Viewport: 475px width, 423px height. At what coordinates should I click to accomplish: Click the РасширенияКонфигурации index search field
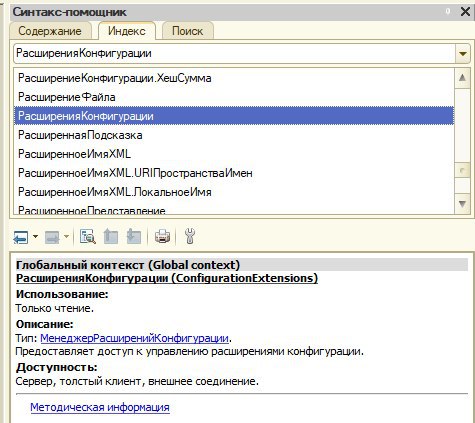coord(235,53)
